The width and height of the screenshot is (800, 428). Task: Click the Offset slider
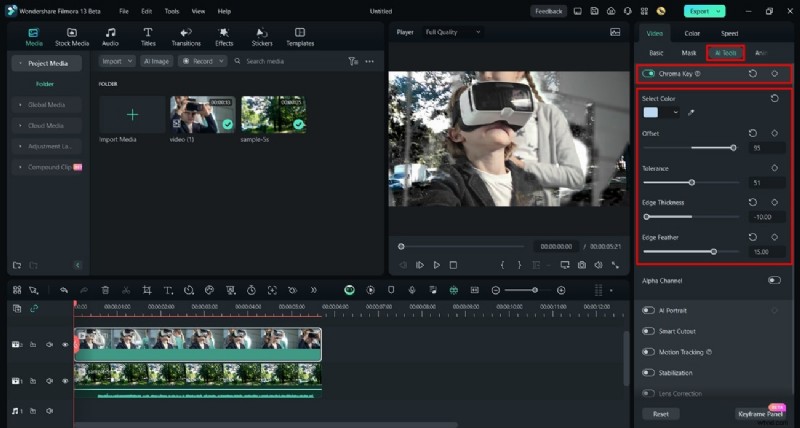[x=691, y=148]
